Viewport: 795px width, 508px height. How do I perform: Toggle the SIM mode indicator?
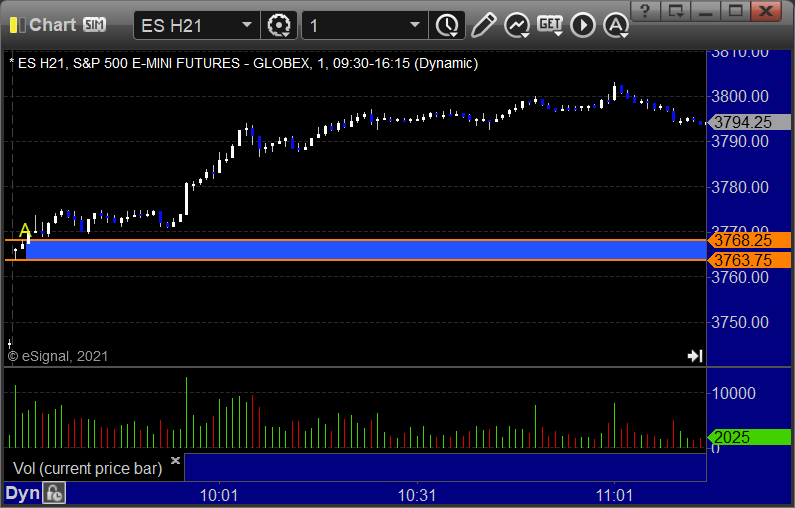pos(94,24)
